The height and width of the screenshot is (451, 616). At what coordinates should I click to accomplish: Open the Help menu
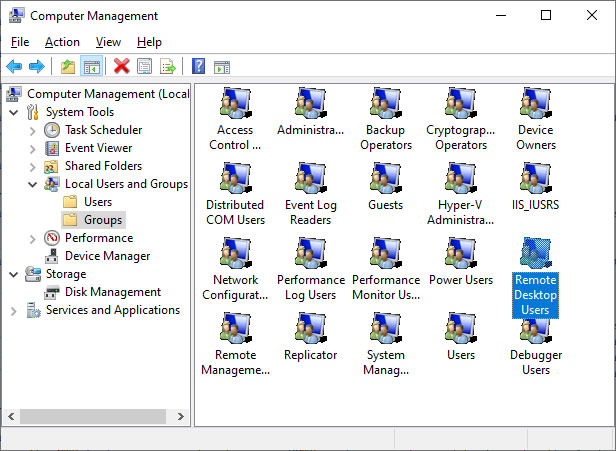pyautogui.click(x=149, y=42)
